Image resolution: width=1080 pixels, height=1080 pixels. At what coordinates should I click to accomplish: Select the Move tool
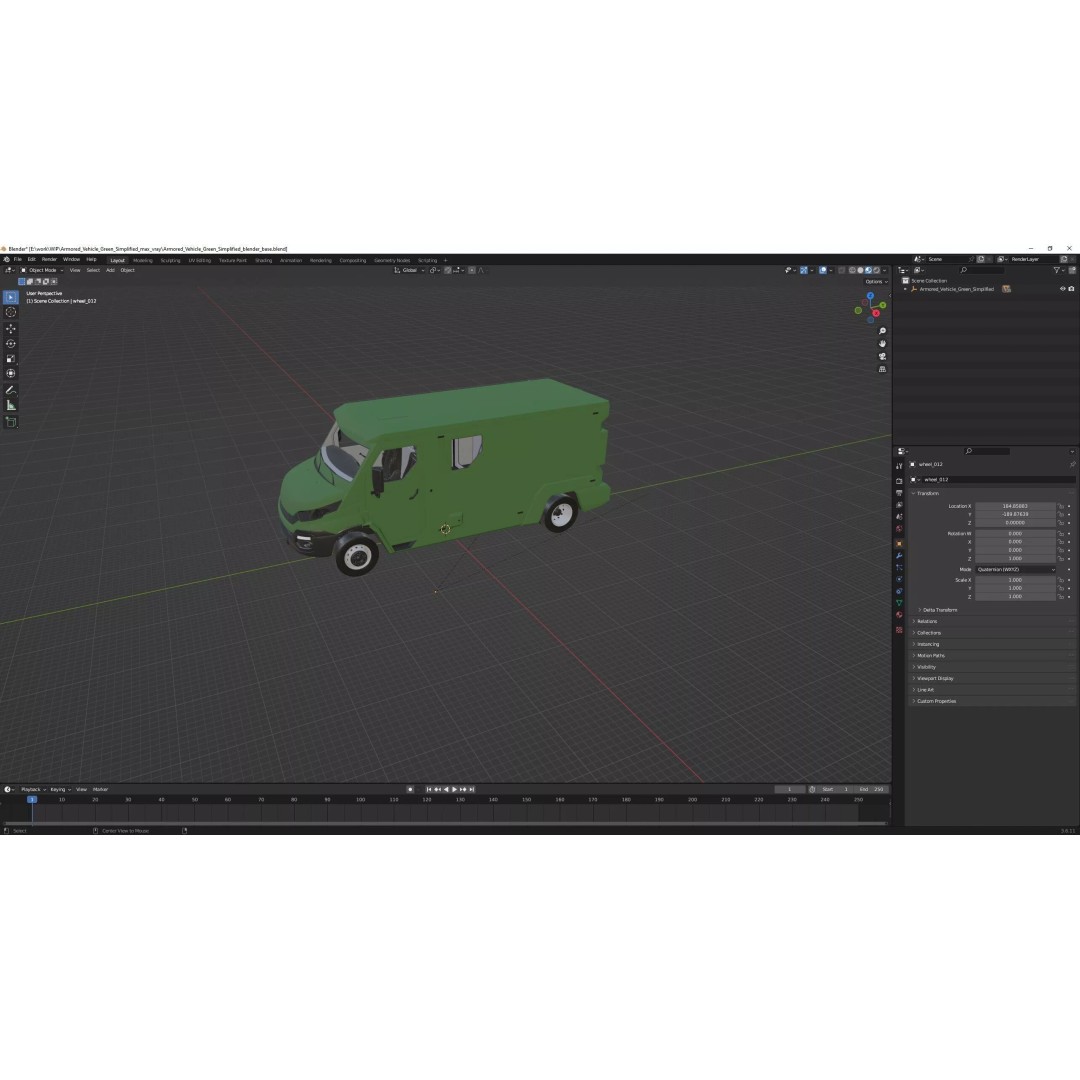coord(10,329)
